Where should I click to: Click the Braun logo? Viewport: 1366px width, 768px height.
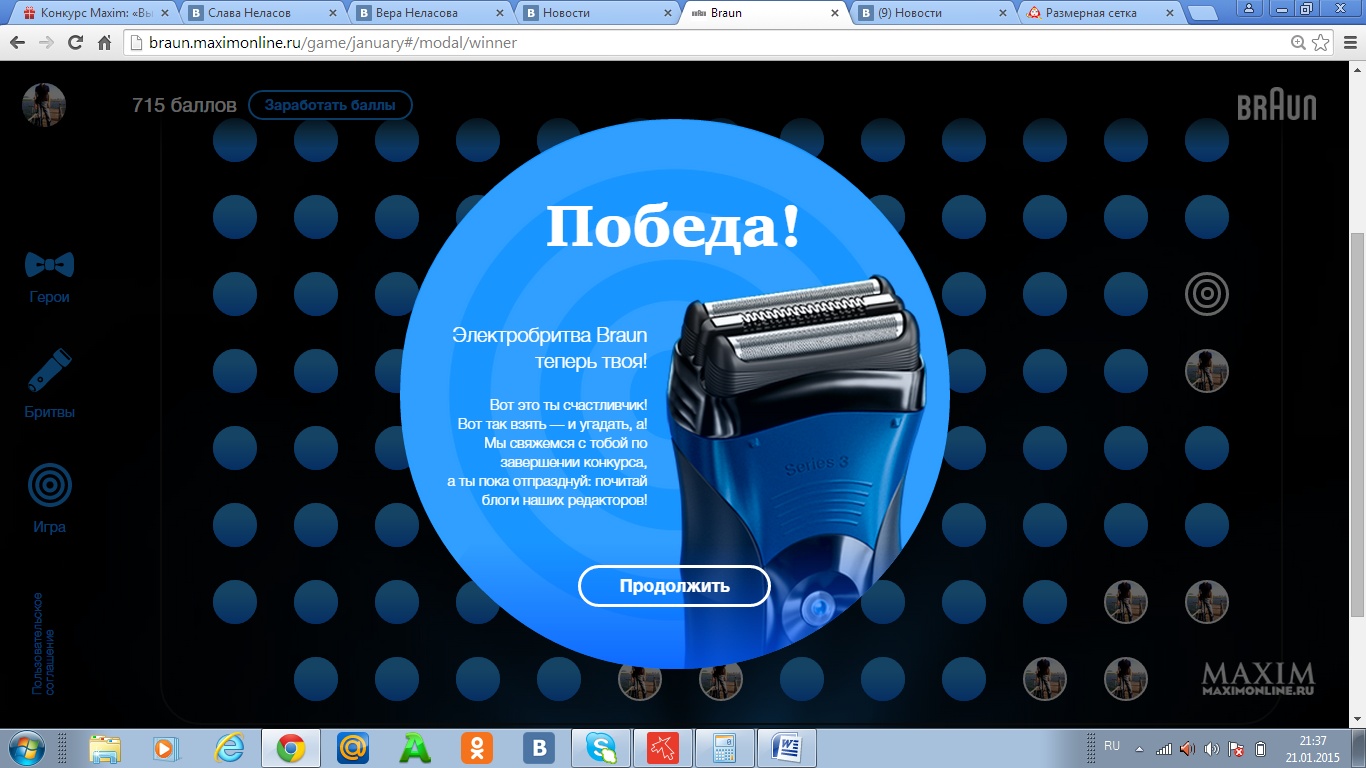[x=1276, y=106]
